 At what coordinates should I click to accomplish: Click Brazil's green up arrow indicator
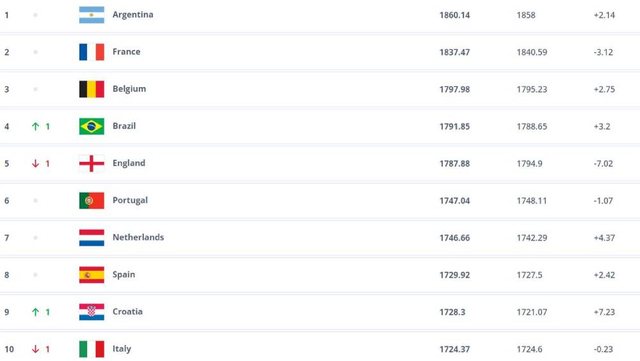point(36,127)
